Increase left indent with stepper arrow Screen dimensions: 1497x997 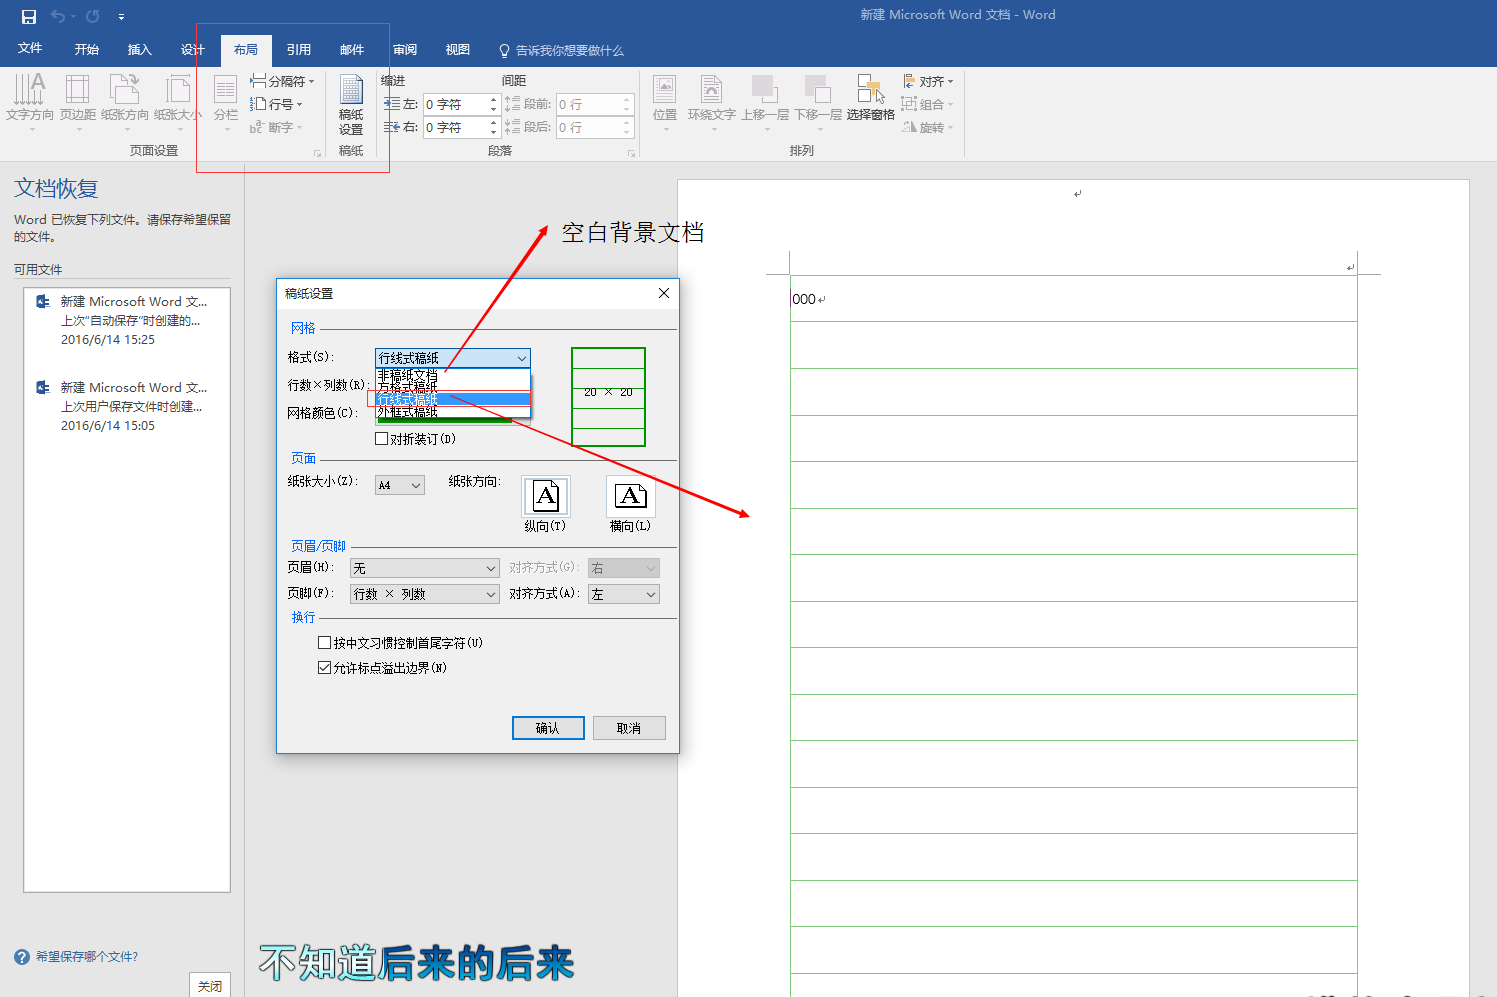(493, 100)
